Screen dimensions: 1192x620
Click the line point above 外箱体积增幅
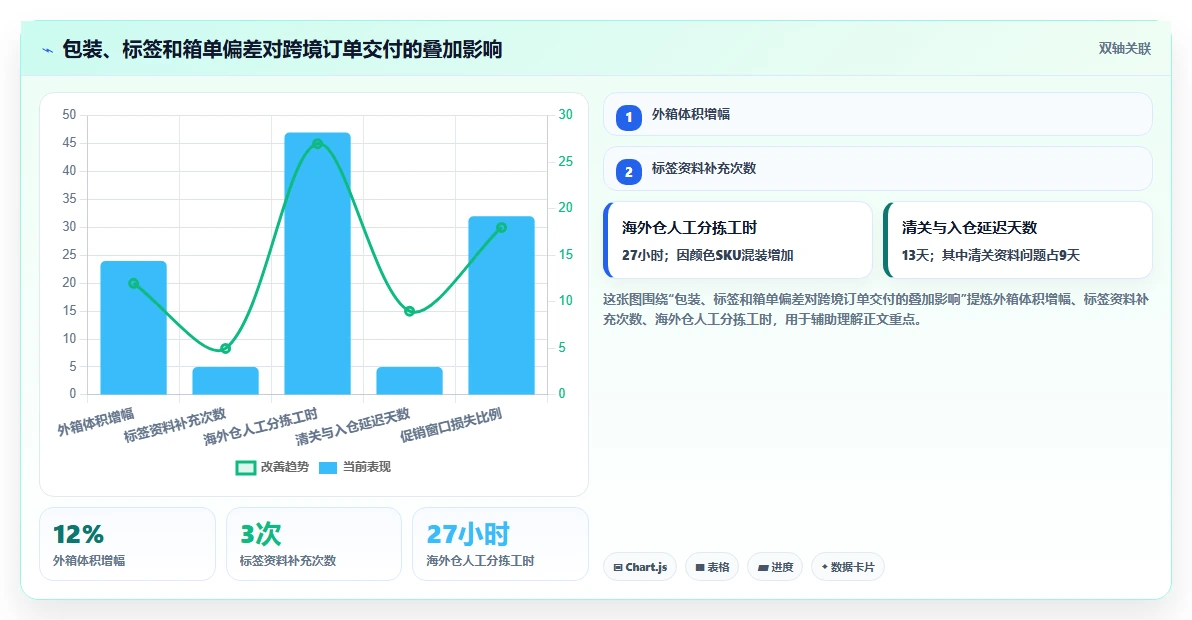134,283
